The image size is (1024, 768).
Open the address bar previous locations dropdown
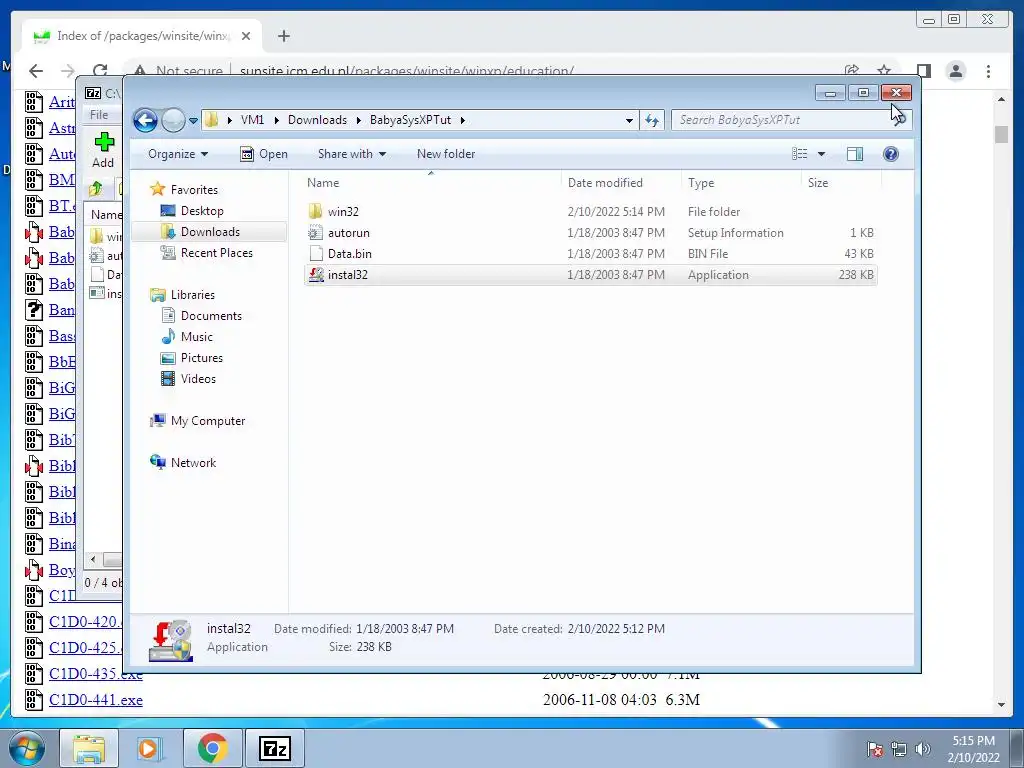click(629, 121)
